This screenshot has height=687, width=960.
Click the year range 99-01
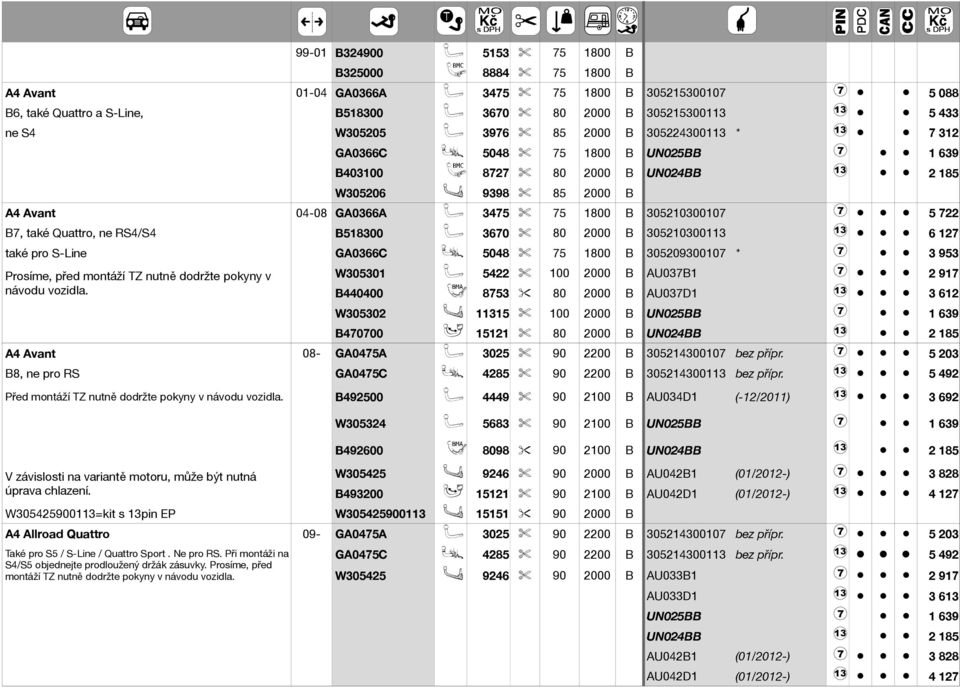coord(311,53)
